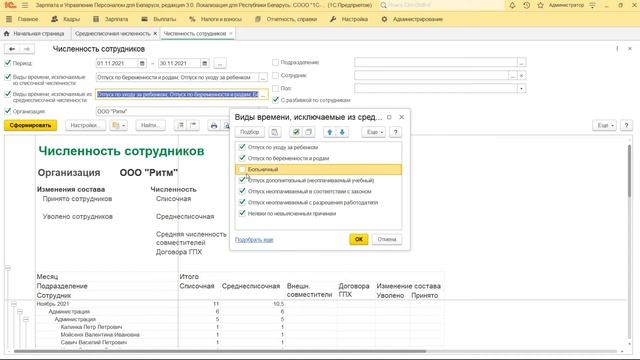Click the Настройки... button

click(85, 125)
